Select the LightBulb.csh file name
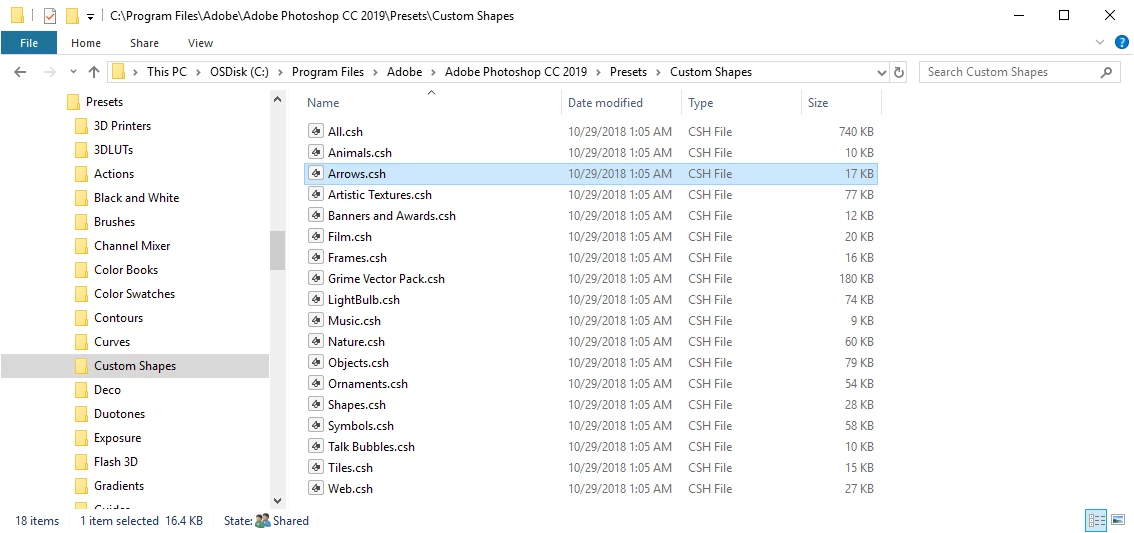 [363, 299]
